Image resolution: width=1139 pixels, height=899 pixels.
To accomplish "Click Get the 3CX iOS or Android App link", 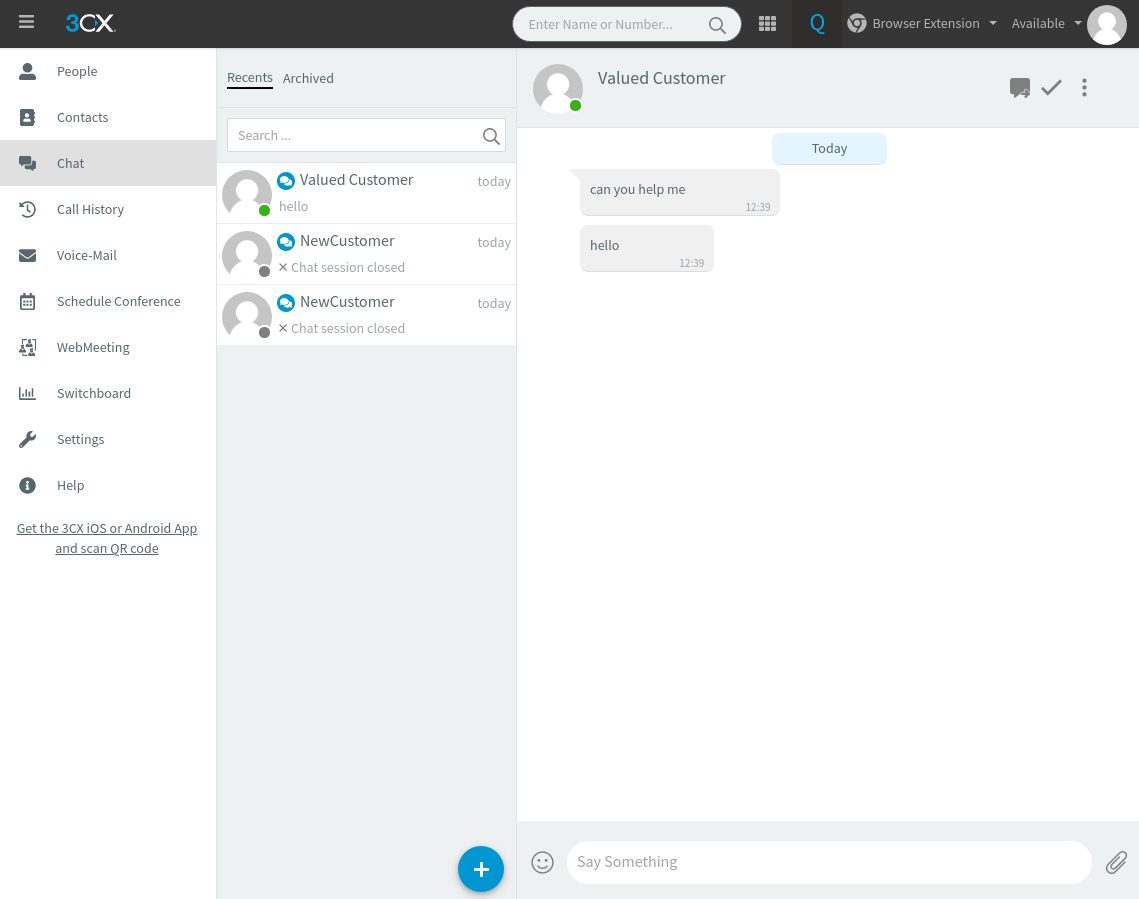I will [x=107, y=538].
